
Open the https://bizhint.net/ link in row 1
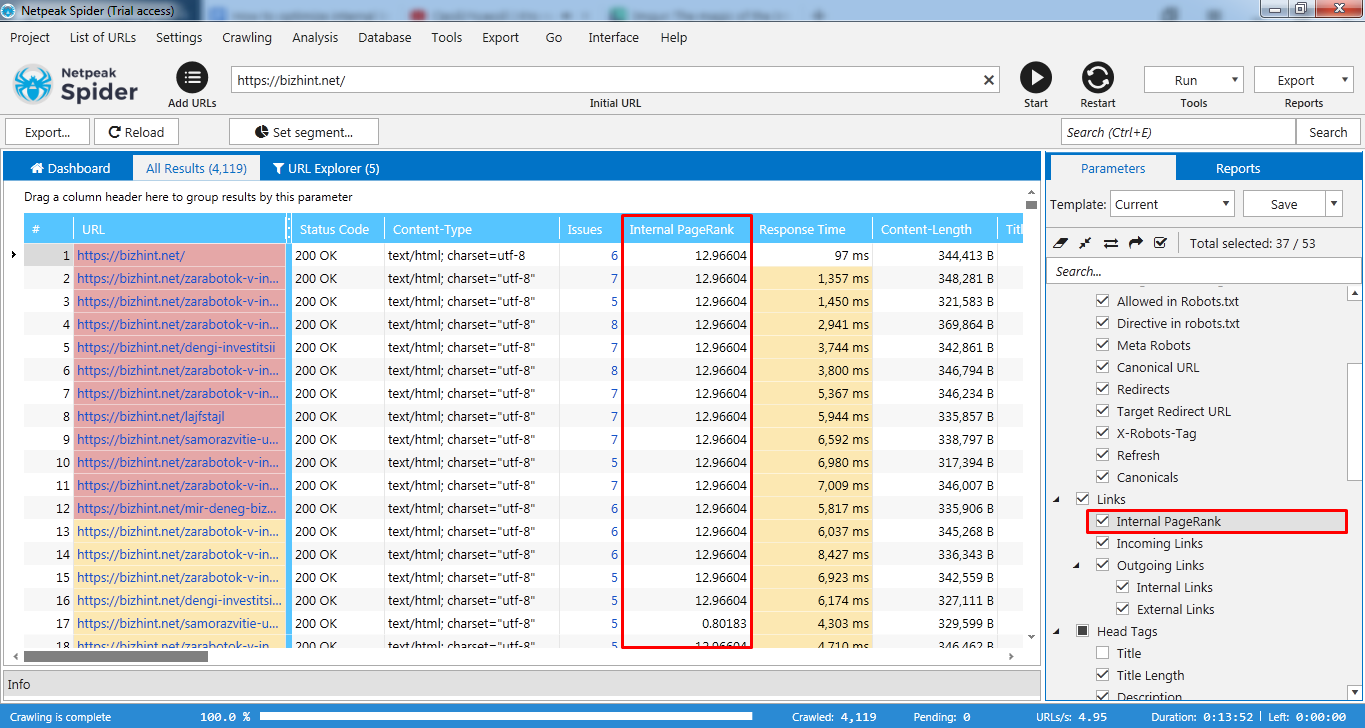(x=131, y=255)
